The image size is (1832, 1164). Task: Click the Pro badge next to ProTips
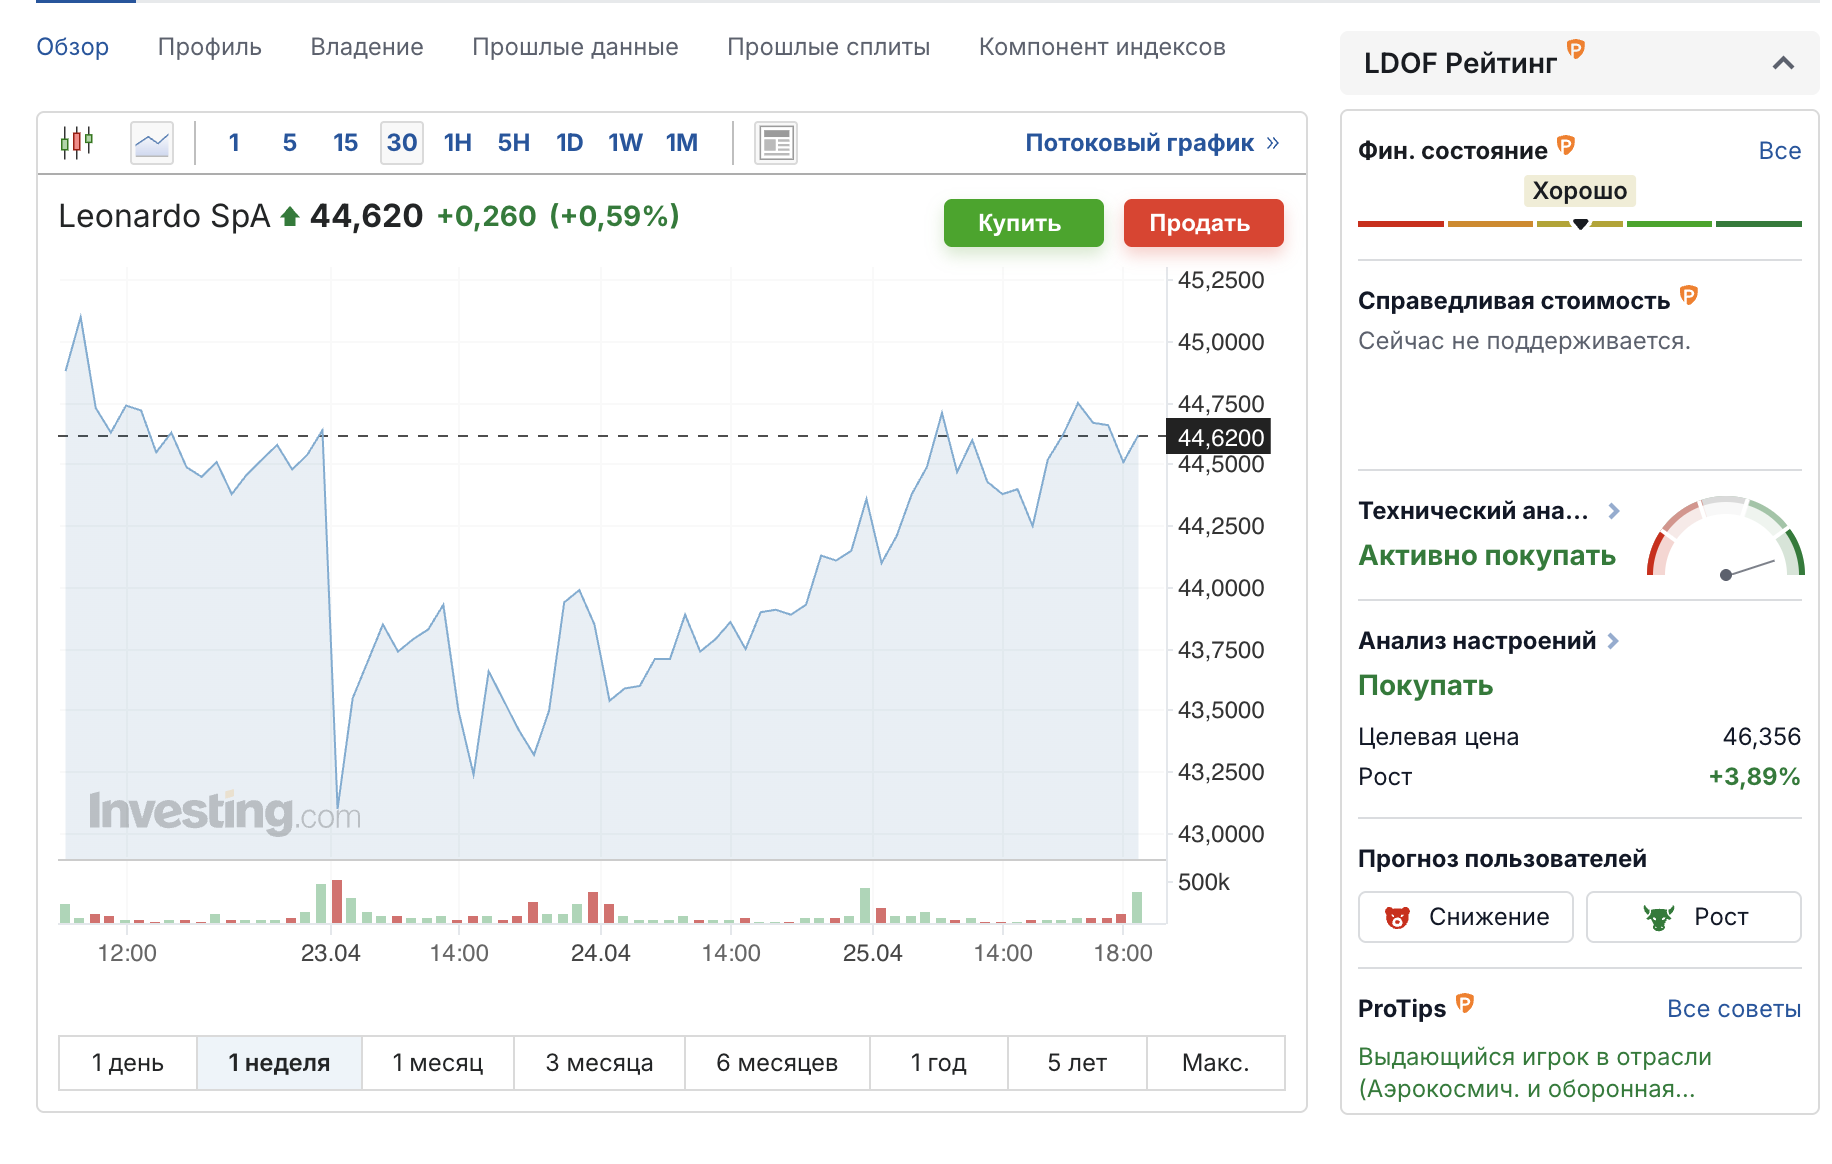(x=1465, y=1003)
